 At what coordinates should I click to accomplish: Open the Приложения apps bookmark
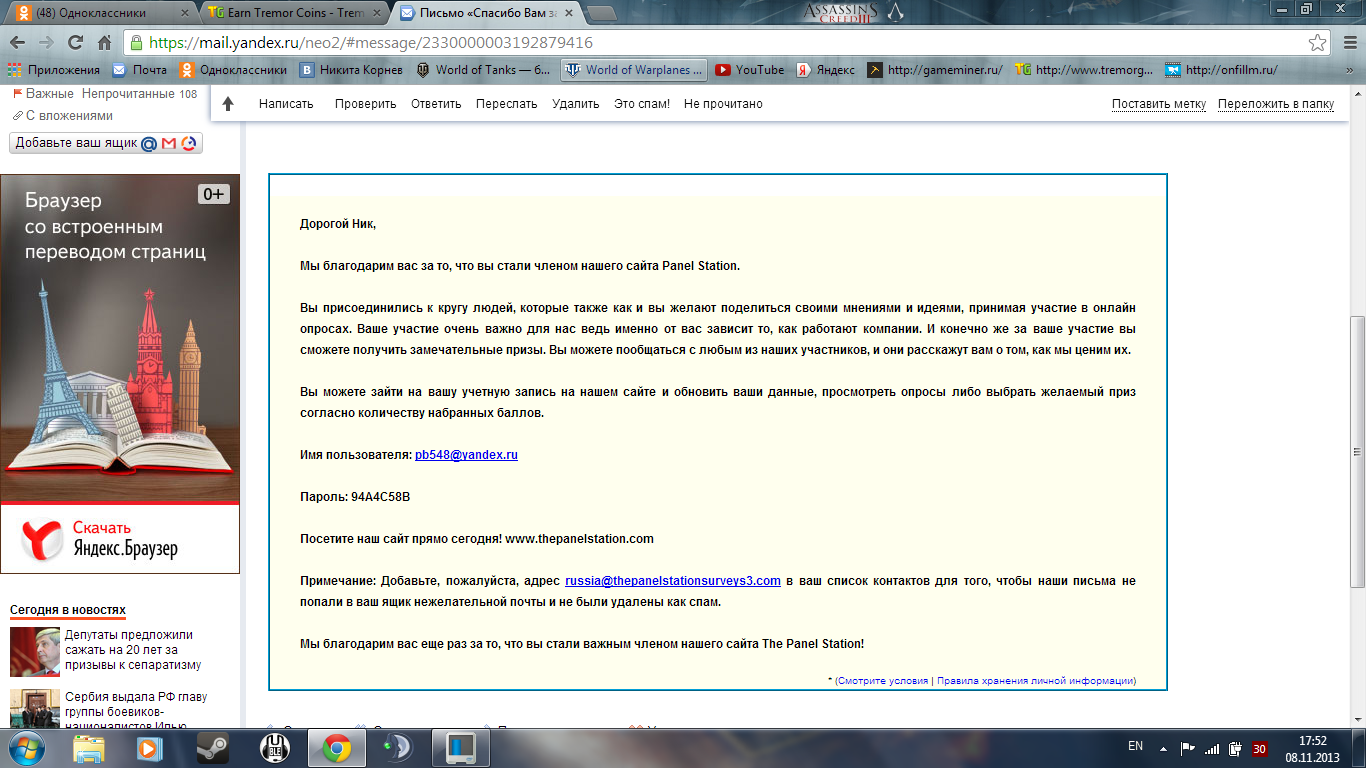[x=54, y=70]
